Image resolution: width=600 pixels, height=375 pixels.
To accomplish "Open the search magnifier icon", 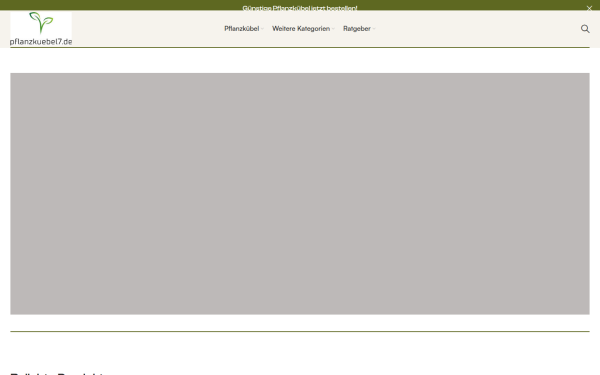I will pyautogui.click(x=585, y=29).
